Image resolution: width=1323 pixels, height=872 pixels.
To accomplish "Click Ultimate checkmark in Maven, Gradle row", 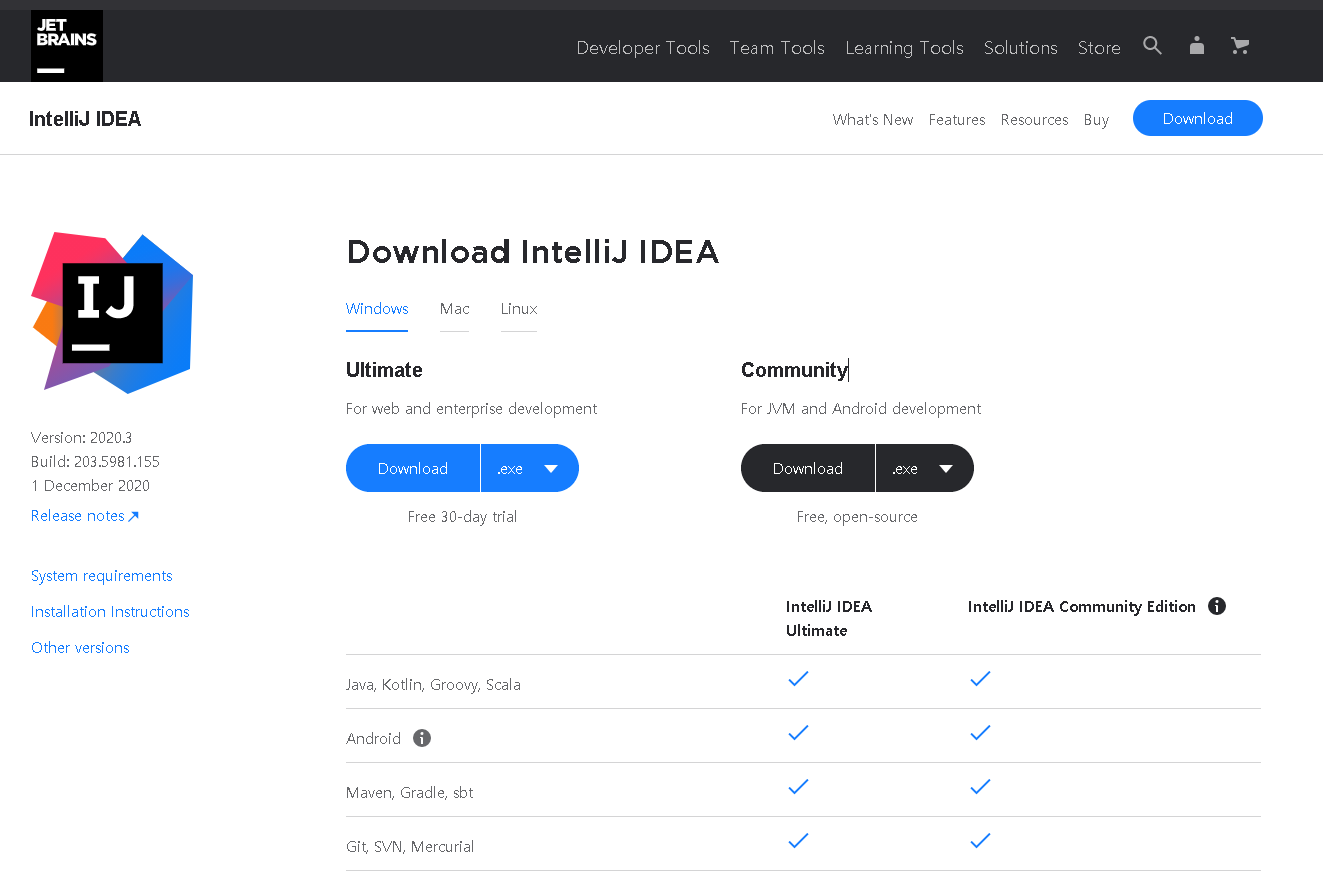I will [x=798, y=787].
